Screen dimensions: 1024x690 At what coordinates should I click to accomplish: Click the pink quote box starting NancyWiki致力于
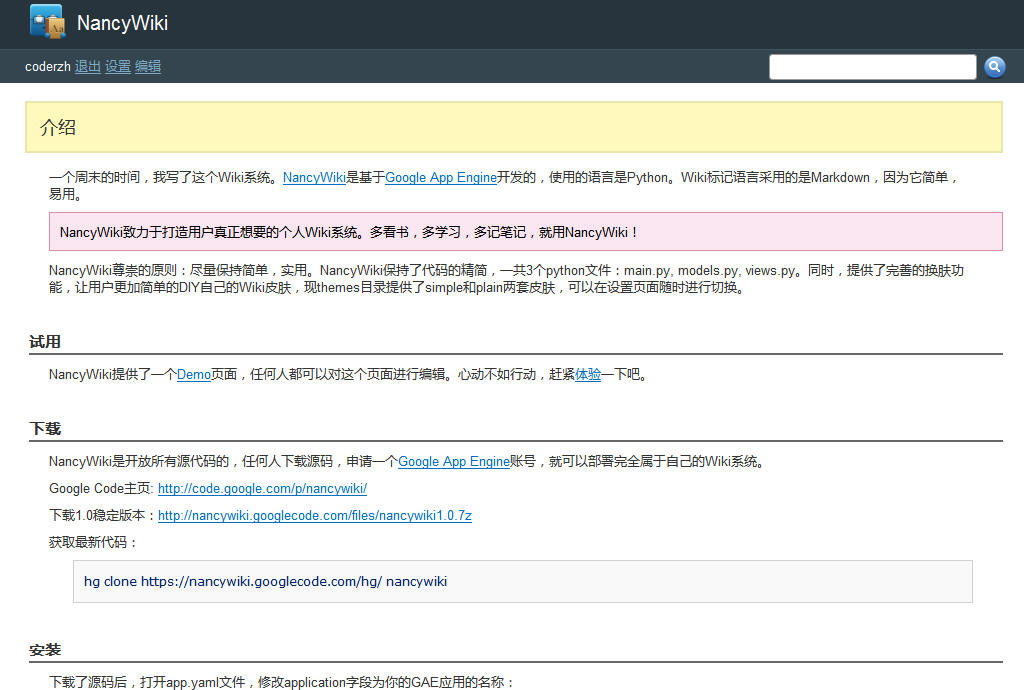(x=526, y=232)
